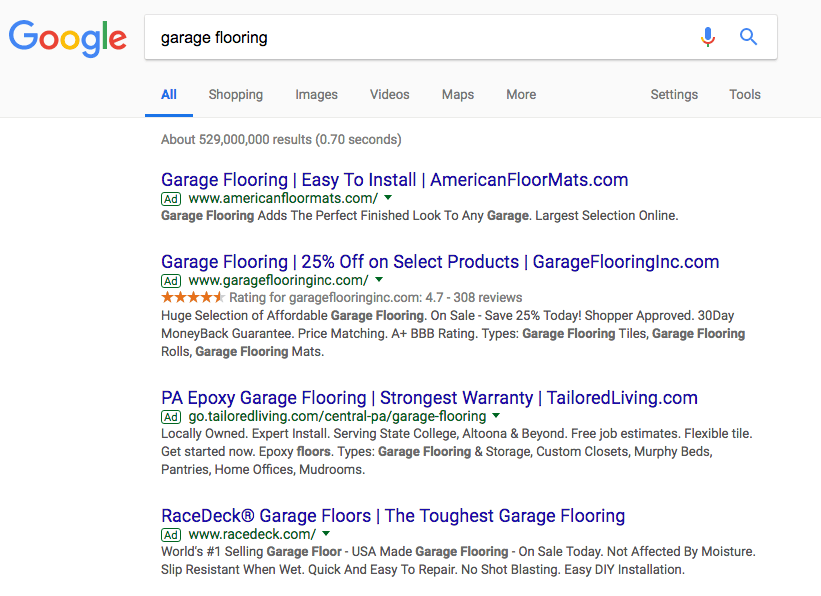Click the www.garageflooringinc.com/ URL
This screenshot has height=596, width=821.
tap(279, 280)
